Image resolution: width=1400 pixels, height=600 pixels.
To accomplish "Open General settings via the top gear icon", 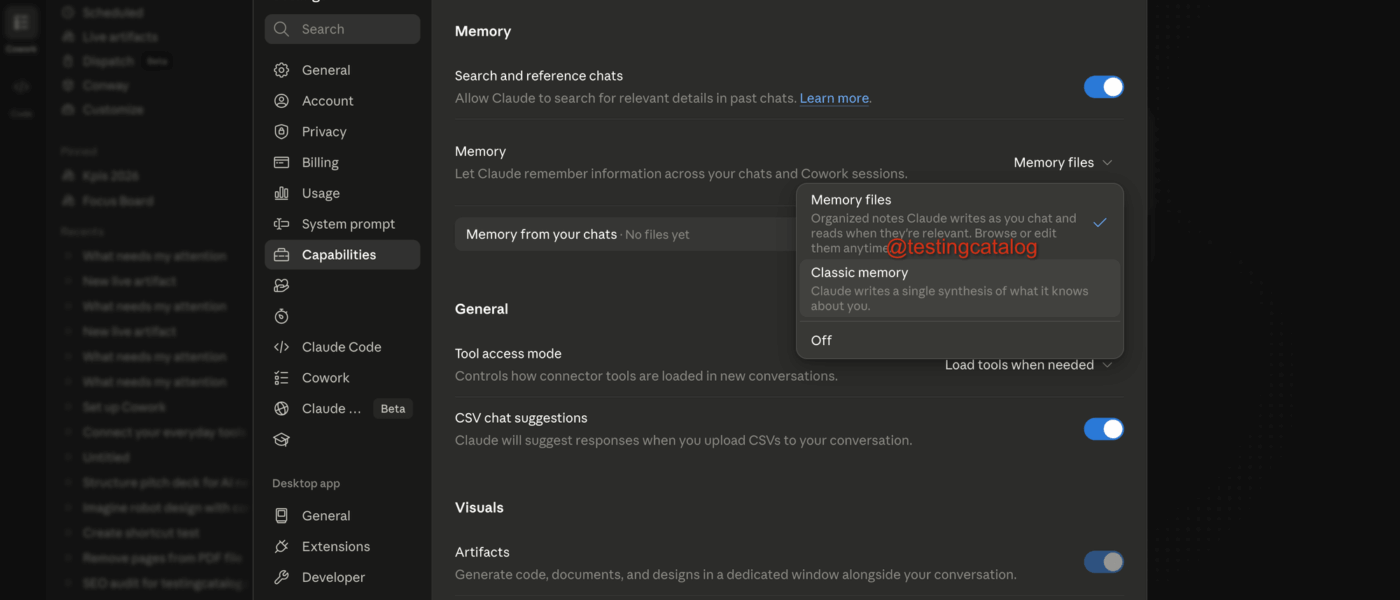I will pyautogui.click(x=282, y=70).
